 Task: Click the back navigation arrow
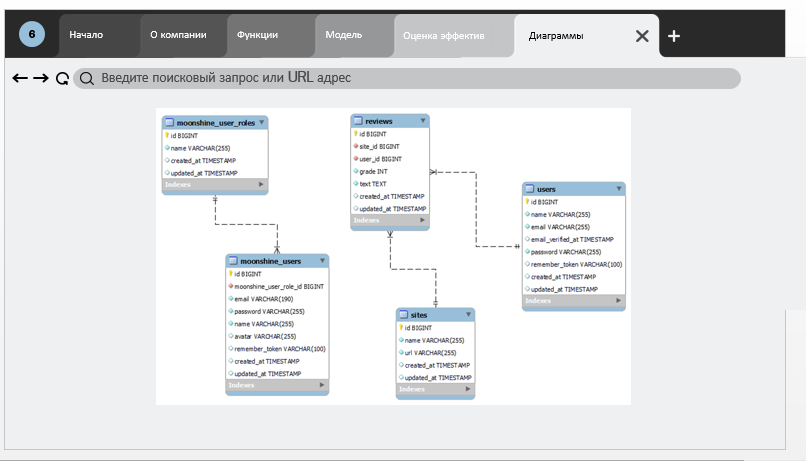[x=19, y=78]
